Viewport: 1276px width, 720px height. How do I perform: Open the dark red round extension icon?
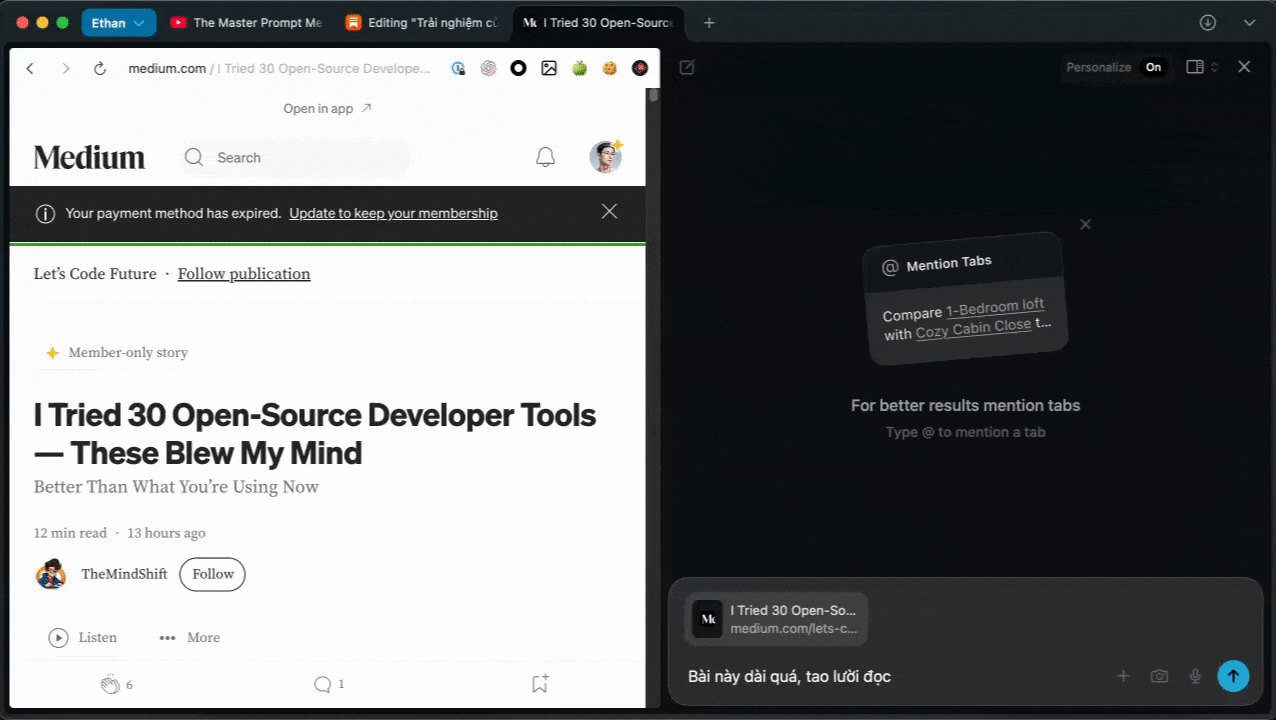coord(640,68)
